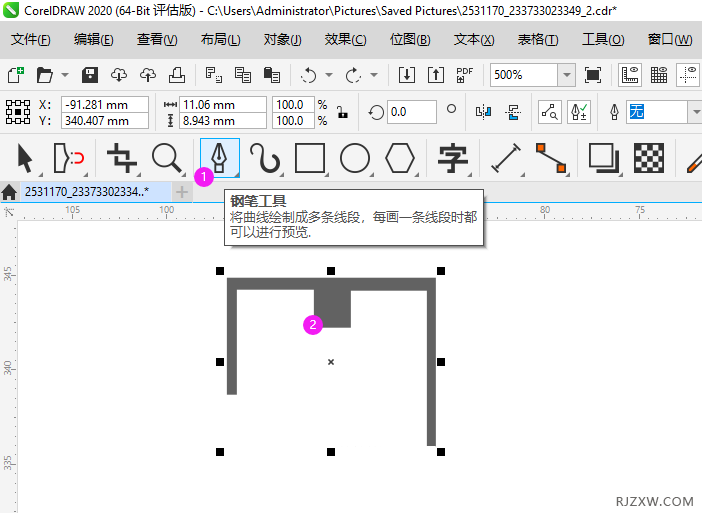The height and width of the screenshot is (513, 702).
Task: Select the Artistic Media tool
Action: click(265, 158)
